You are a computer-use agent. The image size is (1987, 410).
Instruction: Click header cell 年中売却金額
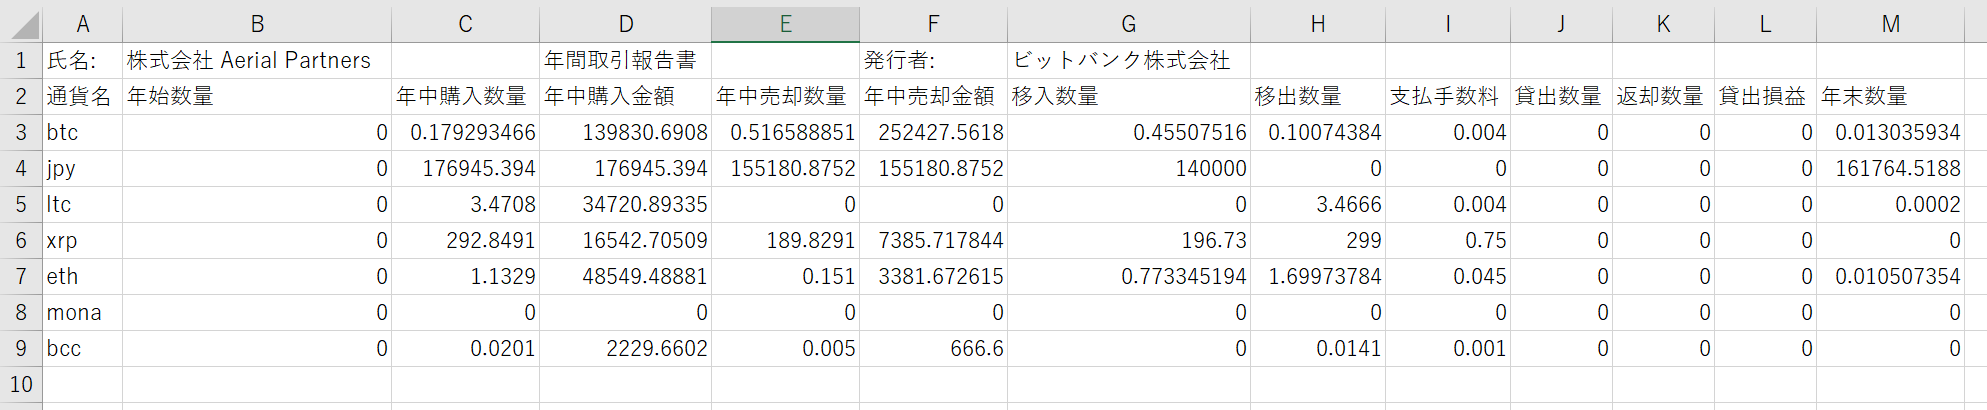pos(933,97)
